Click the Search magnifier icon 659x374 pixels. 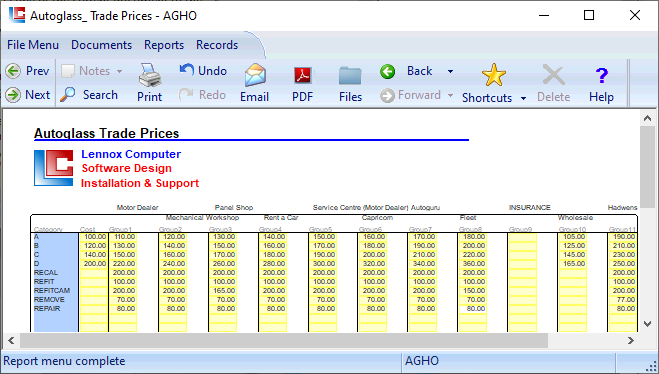click(x=67, y=95)
